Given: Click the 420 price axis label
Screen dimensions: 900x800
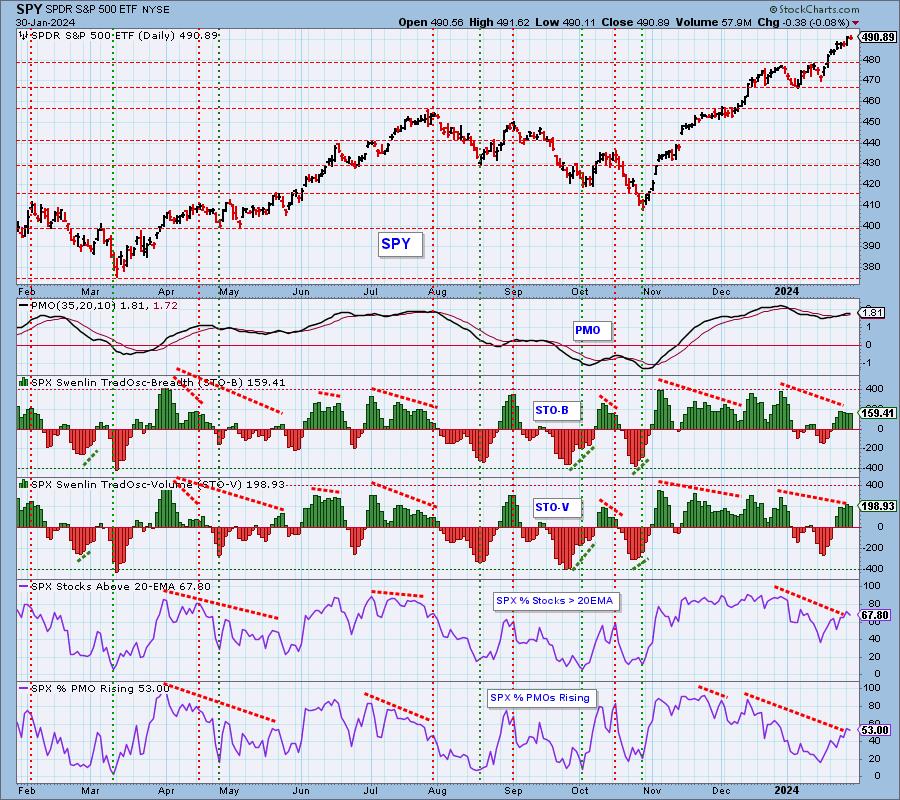Looking at the screenshot, I should tap(871, 184).
